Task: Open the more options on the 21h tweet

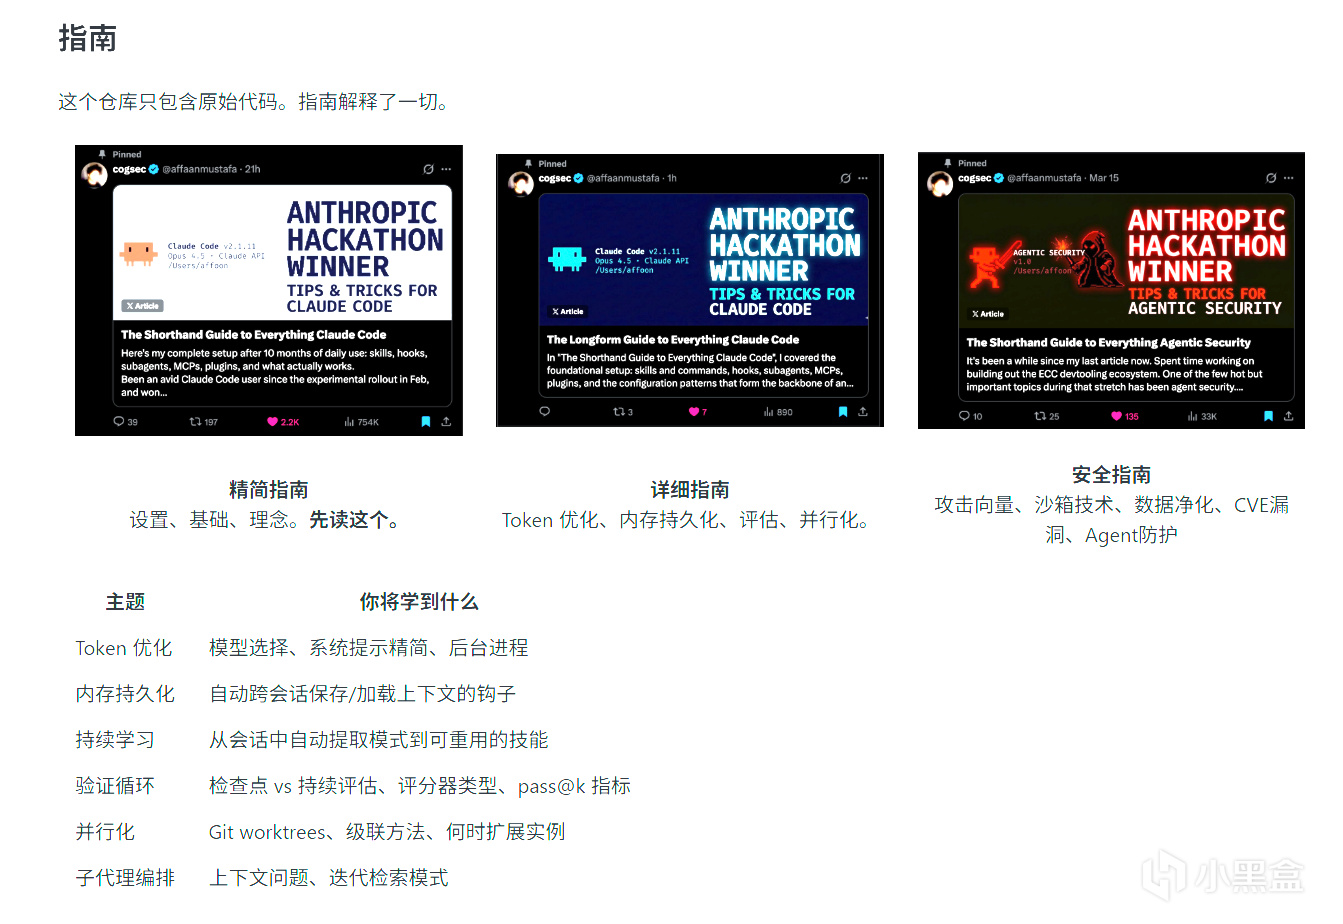Action: 446,169
